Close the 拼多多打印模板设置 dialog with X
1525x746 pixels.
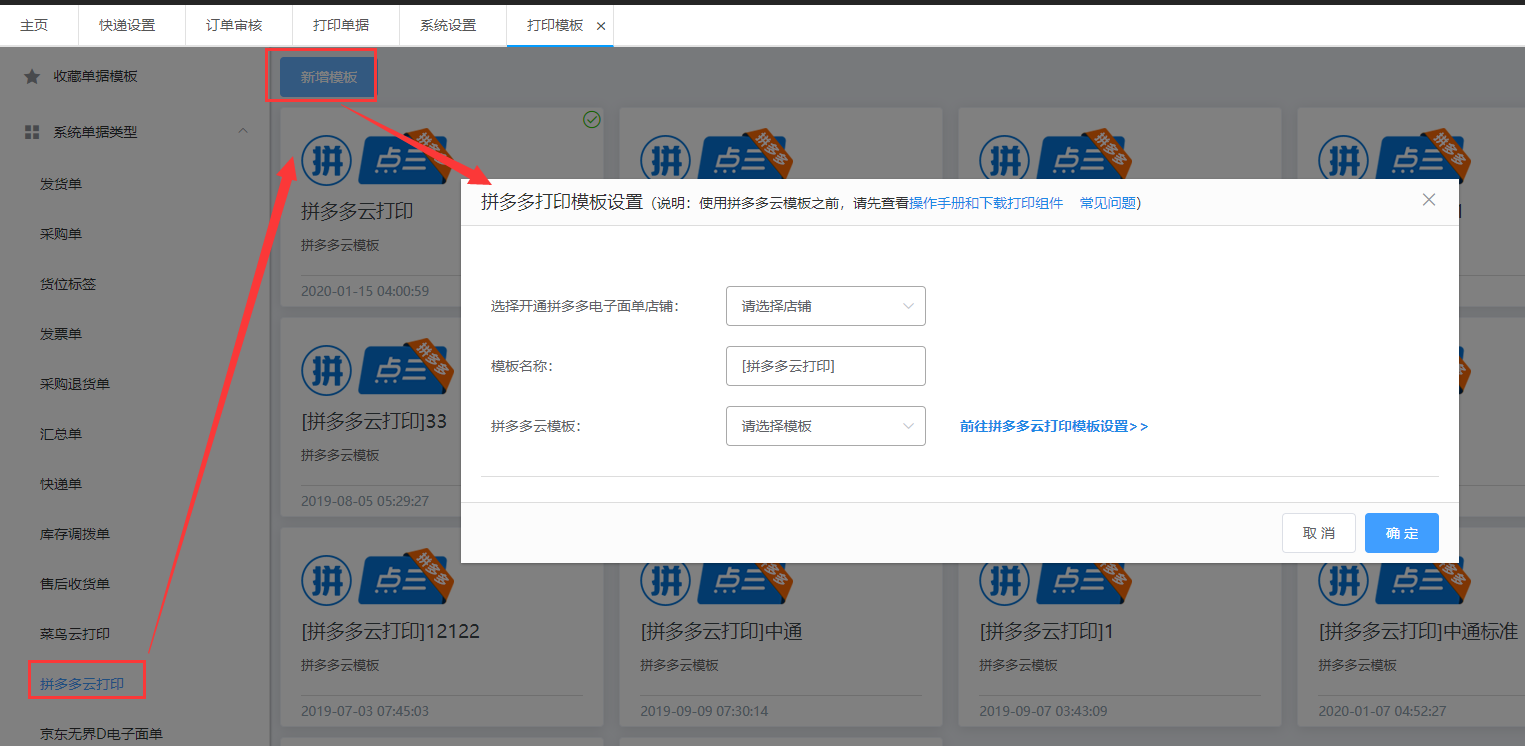(1428, 200)
